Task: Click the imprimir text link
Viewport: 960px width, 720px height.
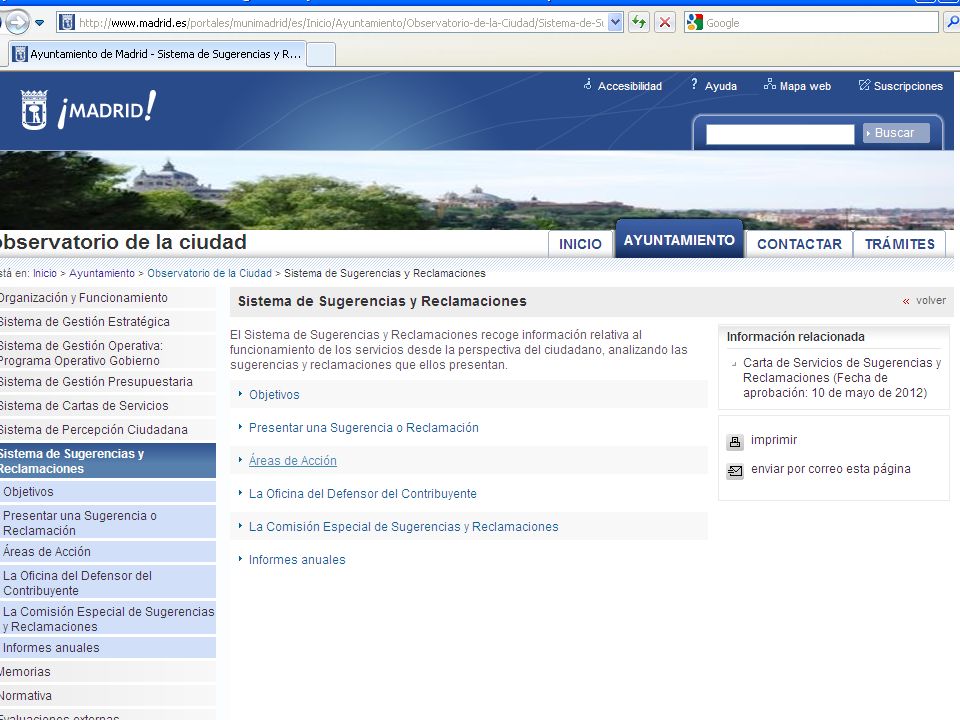Action: (774, 440)
